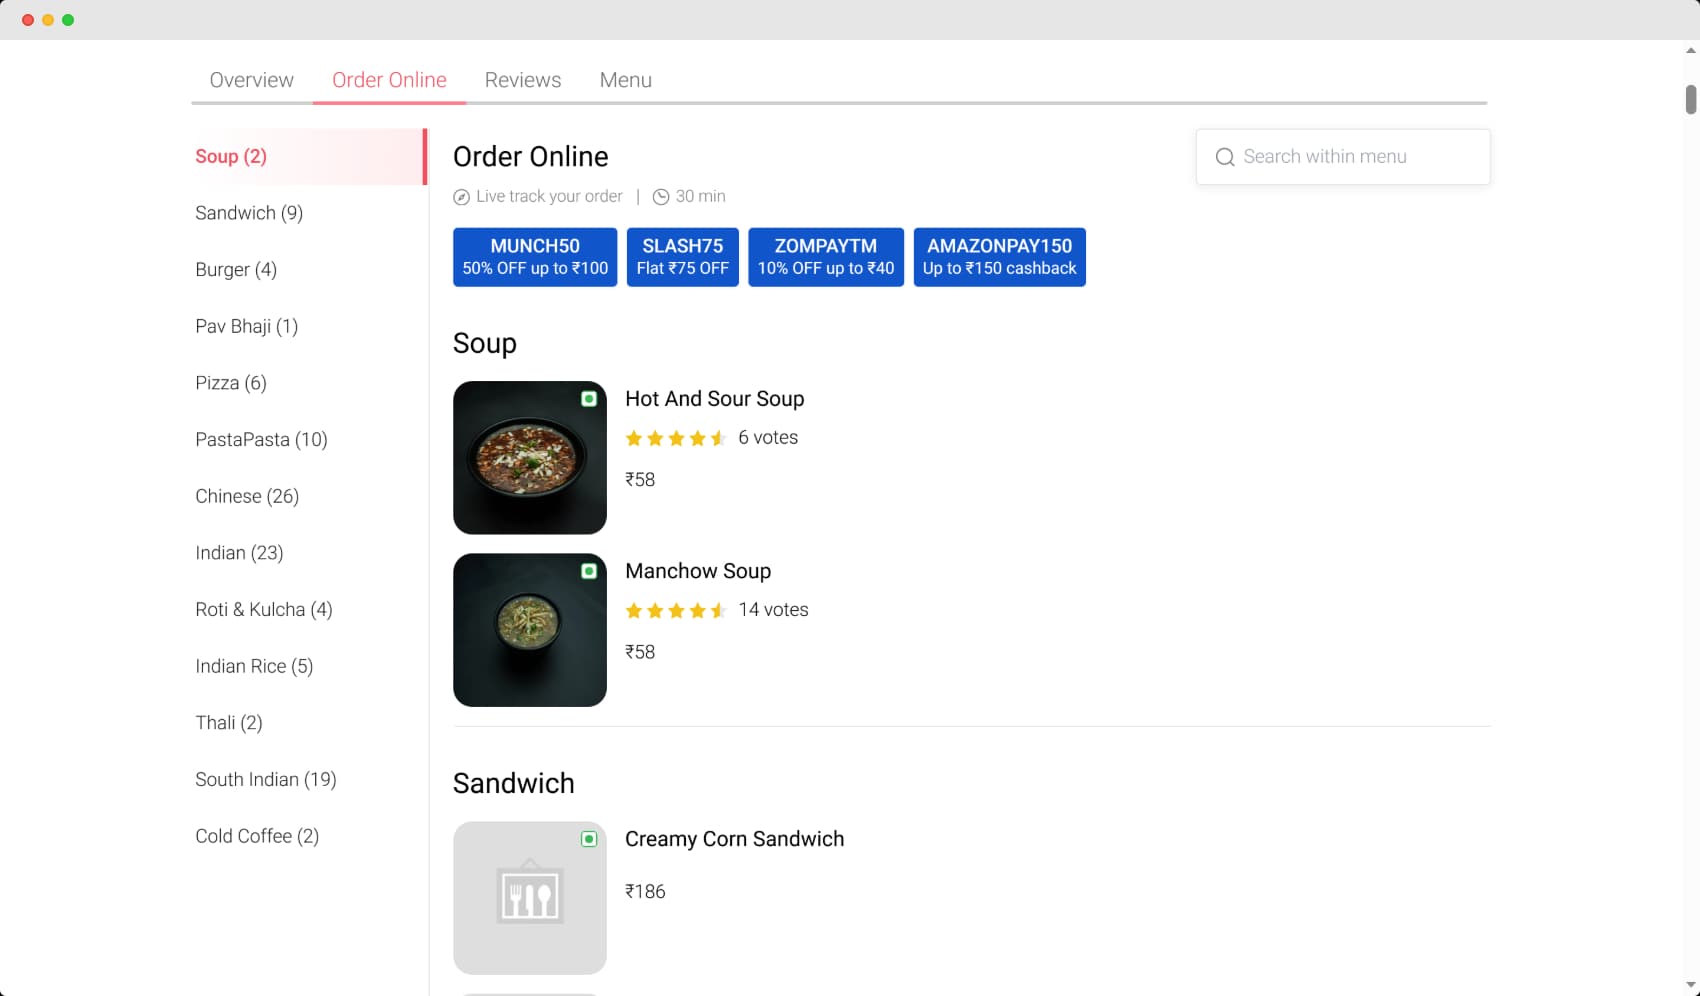Click veg indicator on Hot And Sour Soup
The height and width of the screenshot is (996, 1700).
(589, 399)
